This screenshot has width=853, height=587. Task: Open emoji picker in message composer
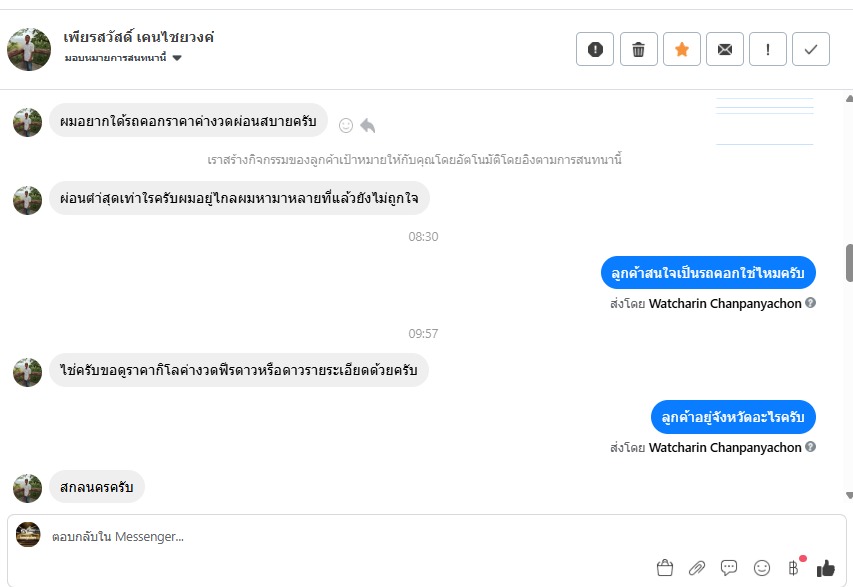(x=762, y=568)
